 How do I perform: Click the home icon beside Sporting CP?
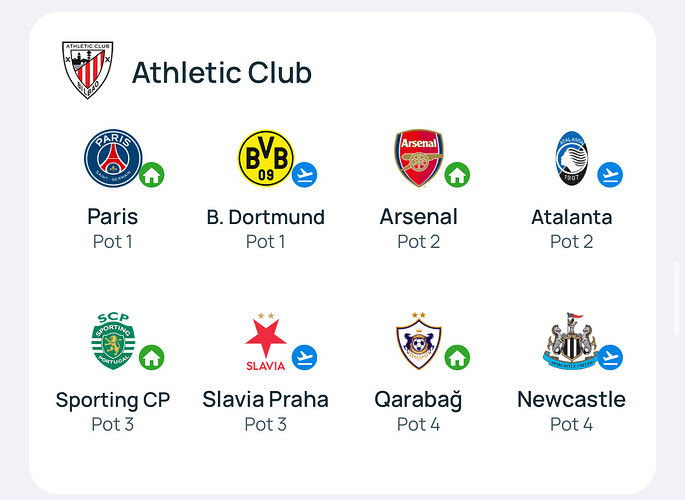point(152,357)
